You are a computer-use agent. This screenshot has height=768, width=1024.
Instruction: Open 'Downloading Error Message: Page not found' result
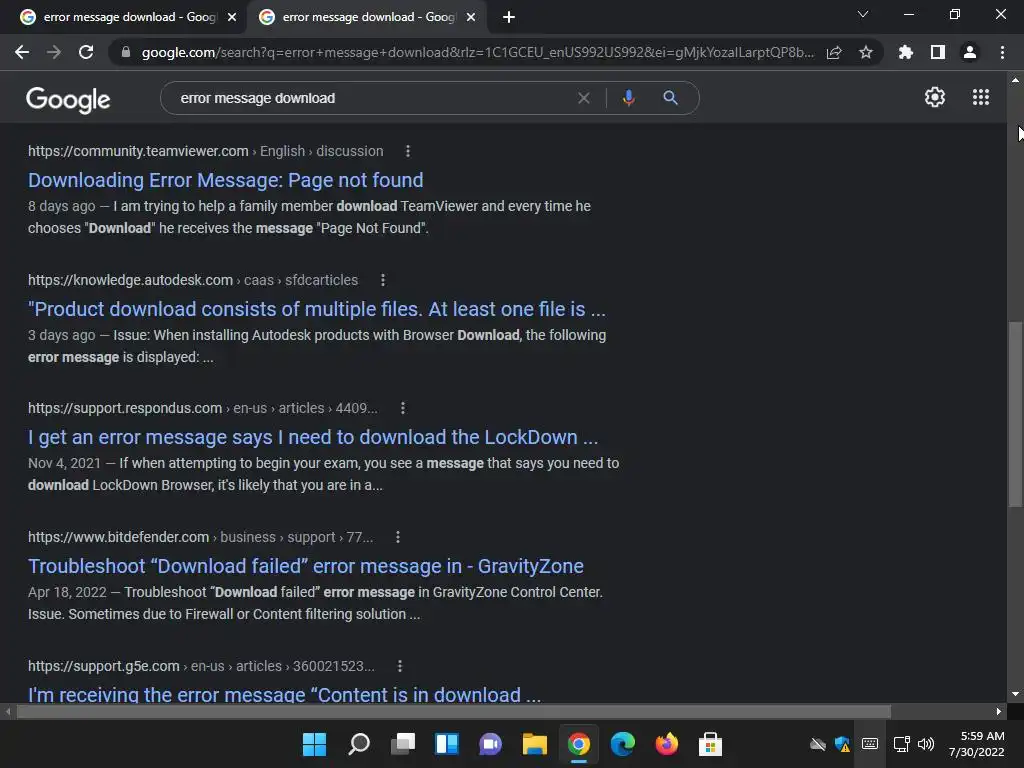[x=225, y=180]
